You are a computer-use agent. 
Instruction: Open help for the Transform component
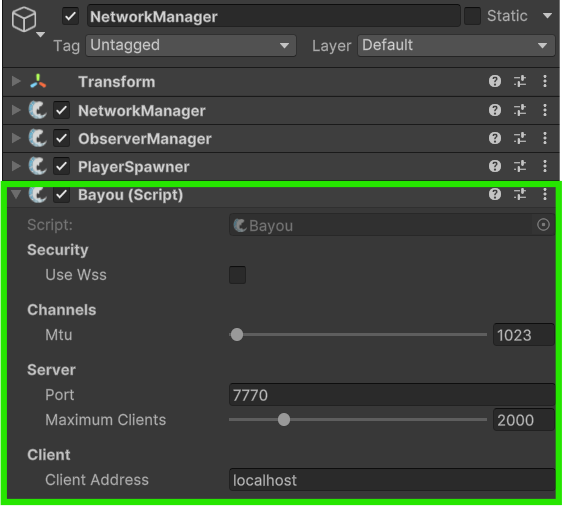(x=495, y=82)
